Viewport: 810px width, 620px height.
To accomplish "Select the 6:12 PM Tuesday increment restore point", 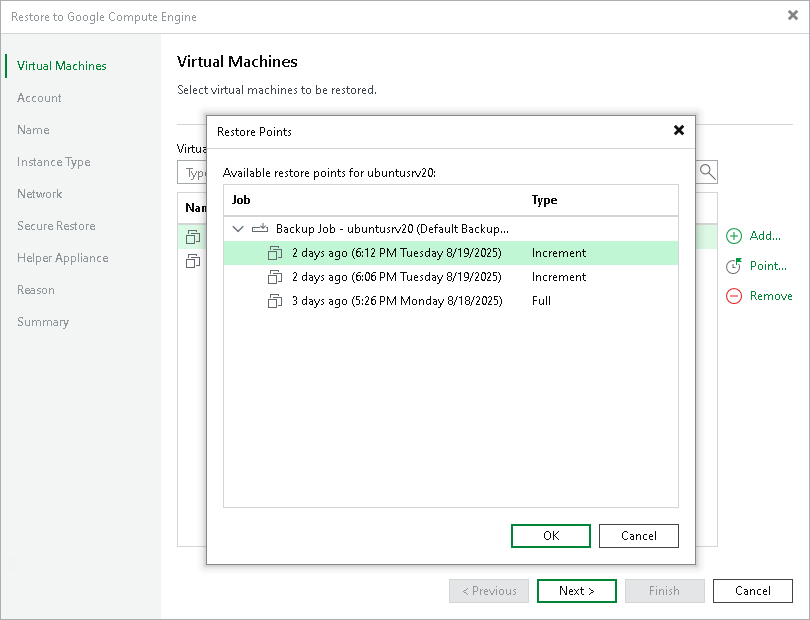I will [x=450, y=253].
